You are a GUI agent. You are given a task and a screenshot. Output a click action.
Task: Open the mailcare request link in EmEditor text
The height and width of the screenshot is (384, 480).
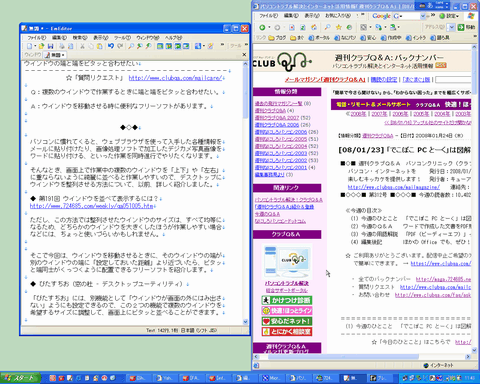(x=175, y=78)
